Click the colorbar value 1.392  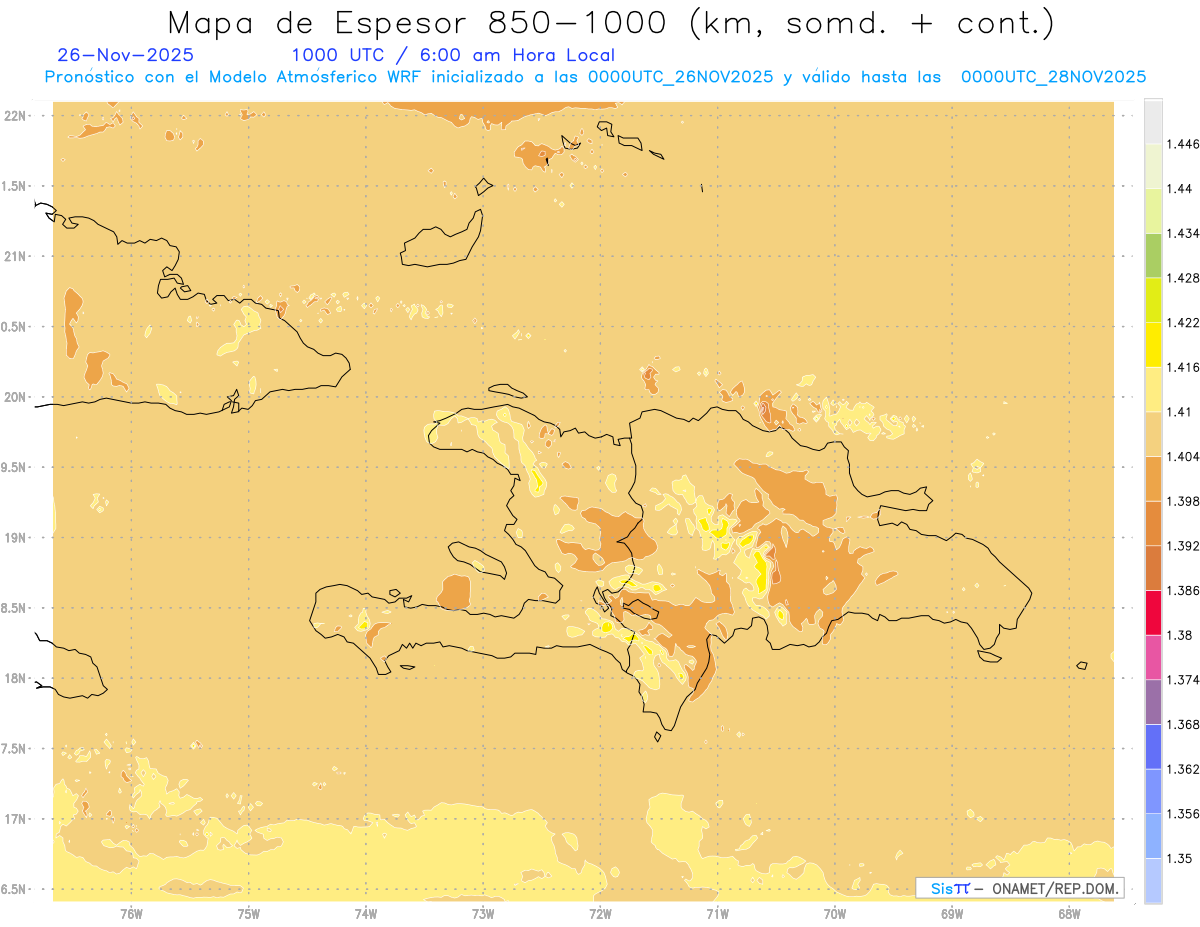[x=1185, y=545]
